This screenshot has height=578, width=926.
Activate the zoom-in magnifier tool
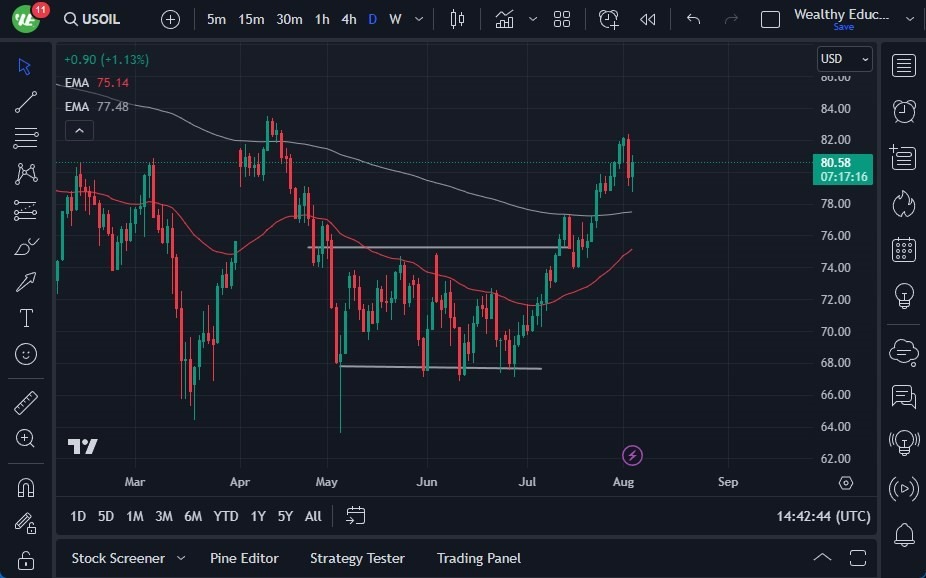[x=25, y=438]
